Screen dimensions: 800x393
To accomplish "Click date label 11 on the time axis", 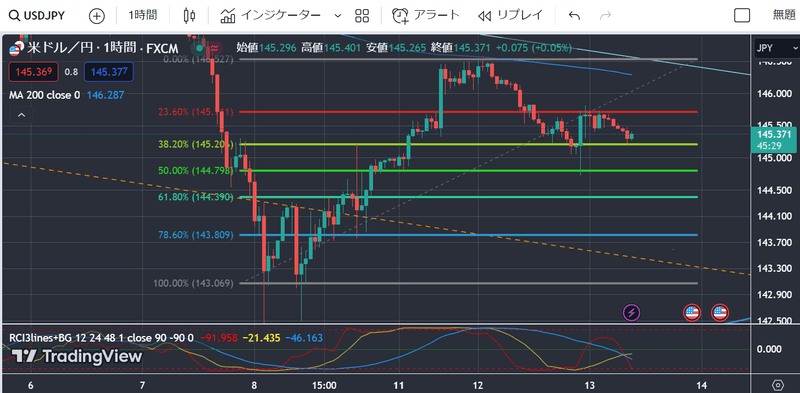I will click(399, 384).
